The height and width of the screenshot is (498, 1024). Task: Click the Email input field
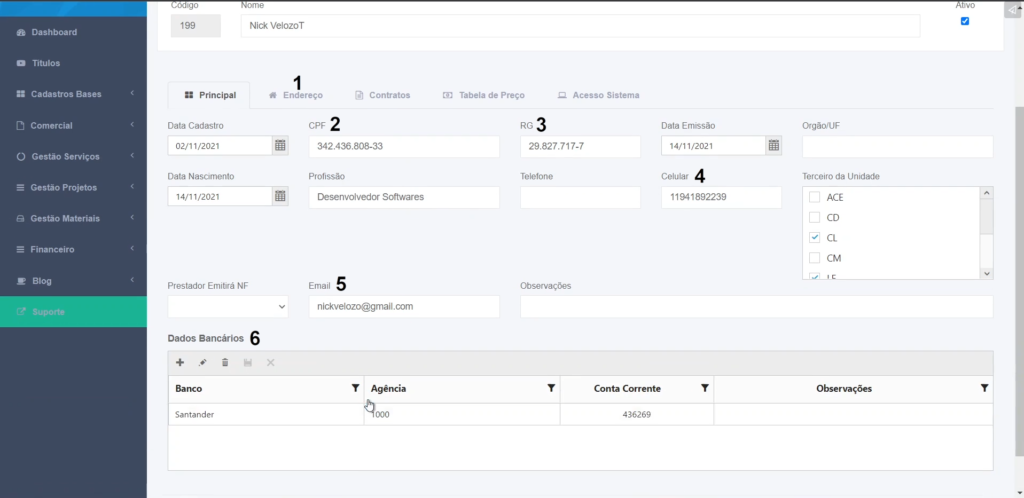point(404,307)
